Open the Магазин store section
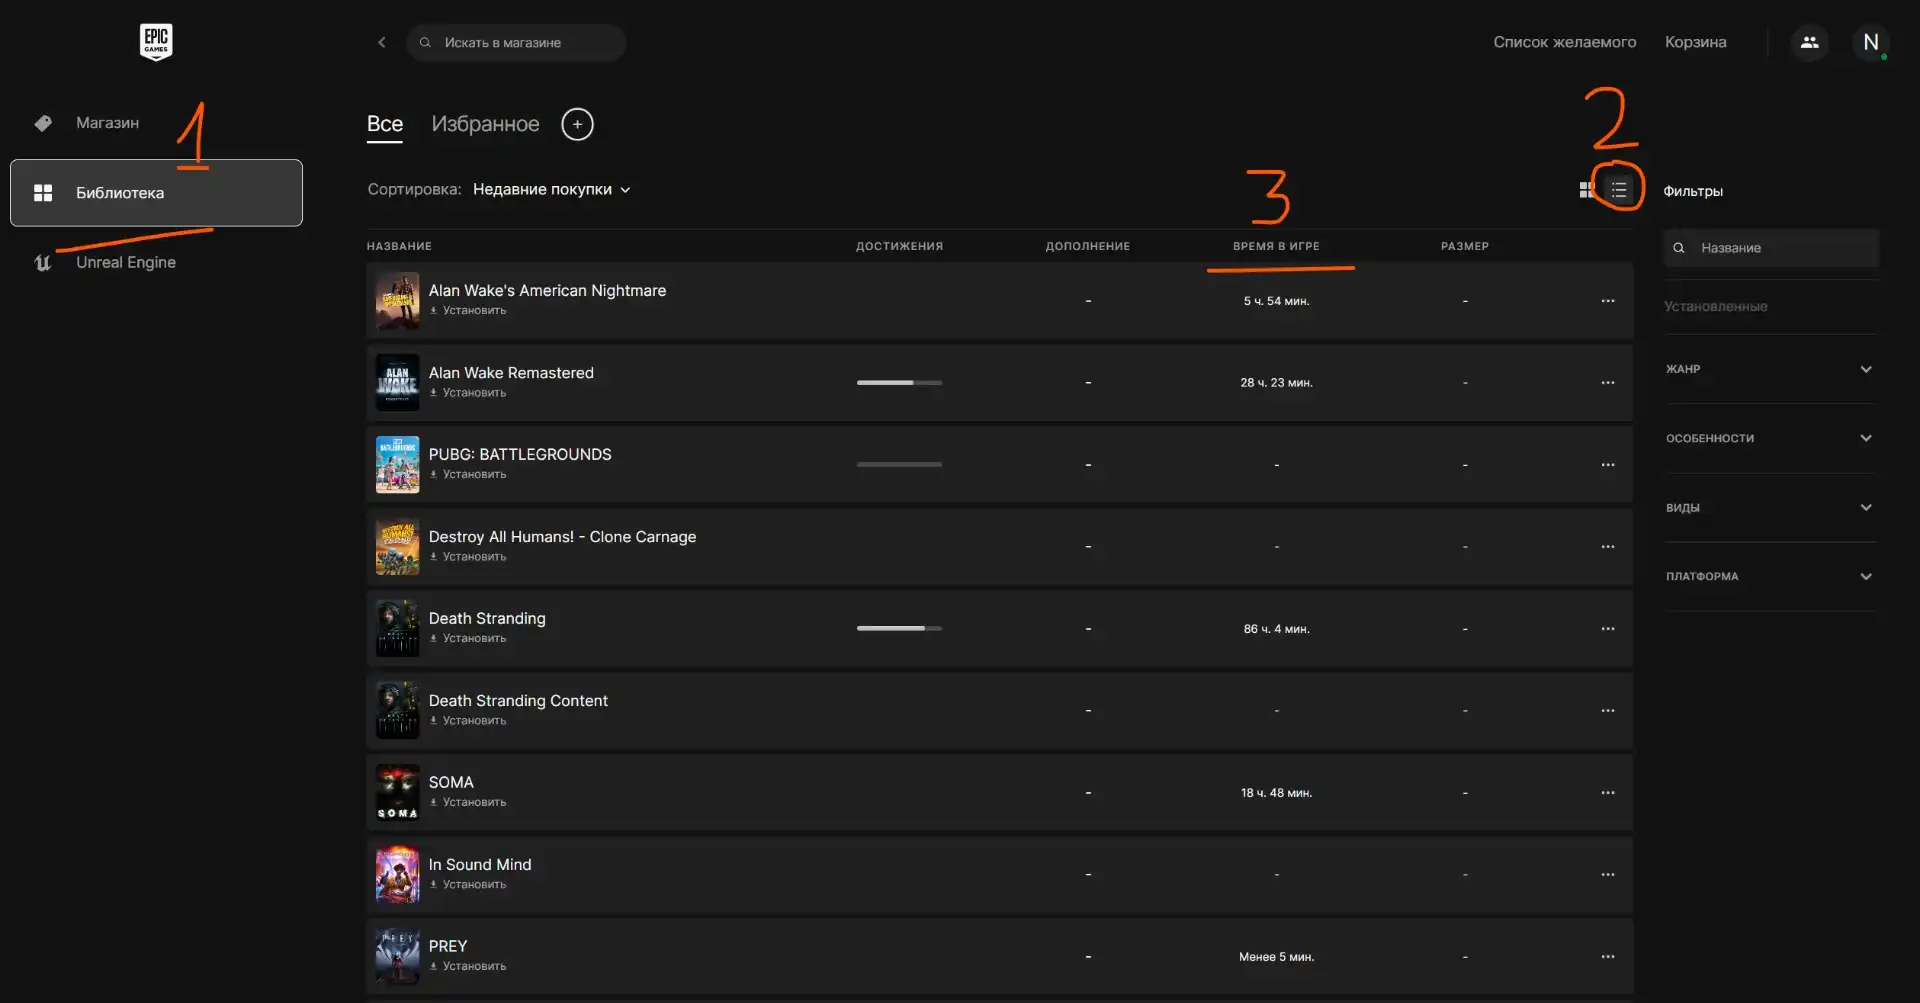Image resolution: width=1920 pixels, height=1003 pixels. coord(107,123)
